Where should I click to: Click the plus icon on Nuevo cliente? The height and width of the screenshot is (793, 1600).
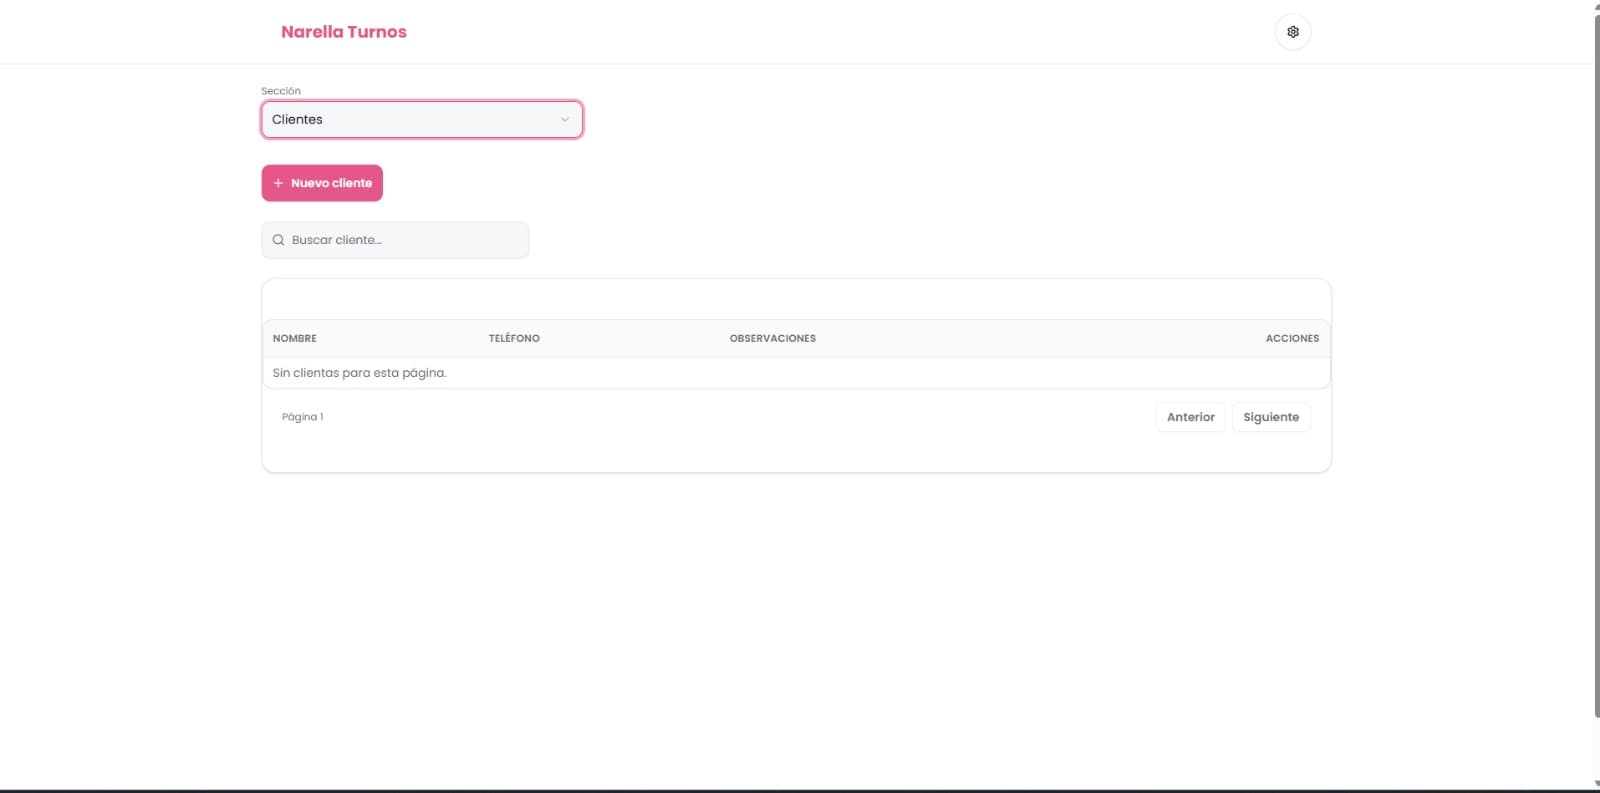(278, 183)
